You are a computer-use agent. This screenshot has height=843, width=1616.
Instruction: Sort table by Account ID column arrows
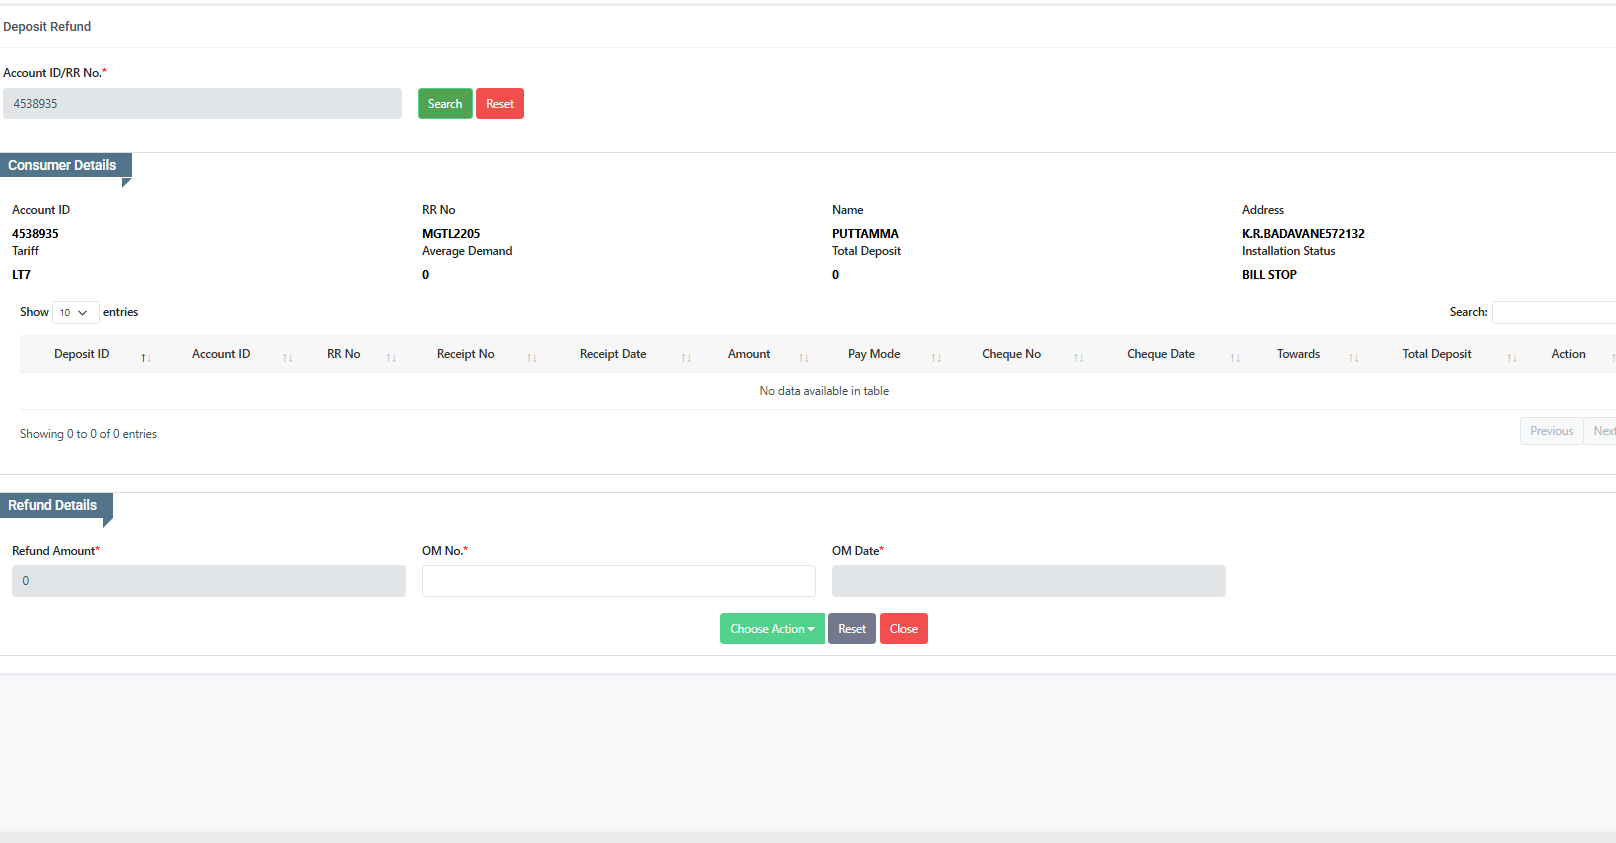tap(288, 357)
